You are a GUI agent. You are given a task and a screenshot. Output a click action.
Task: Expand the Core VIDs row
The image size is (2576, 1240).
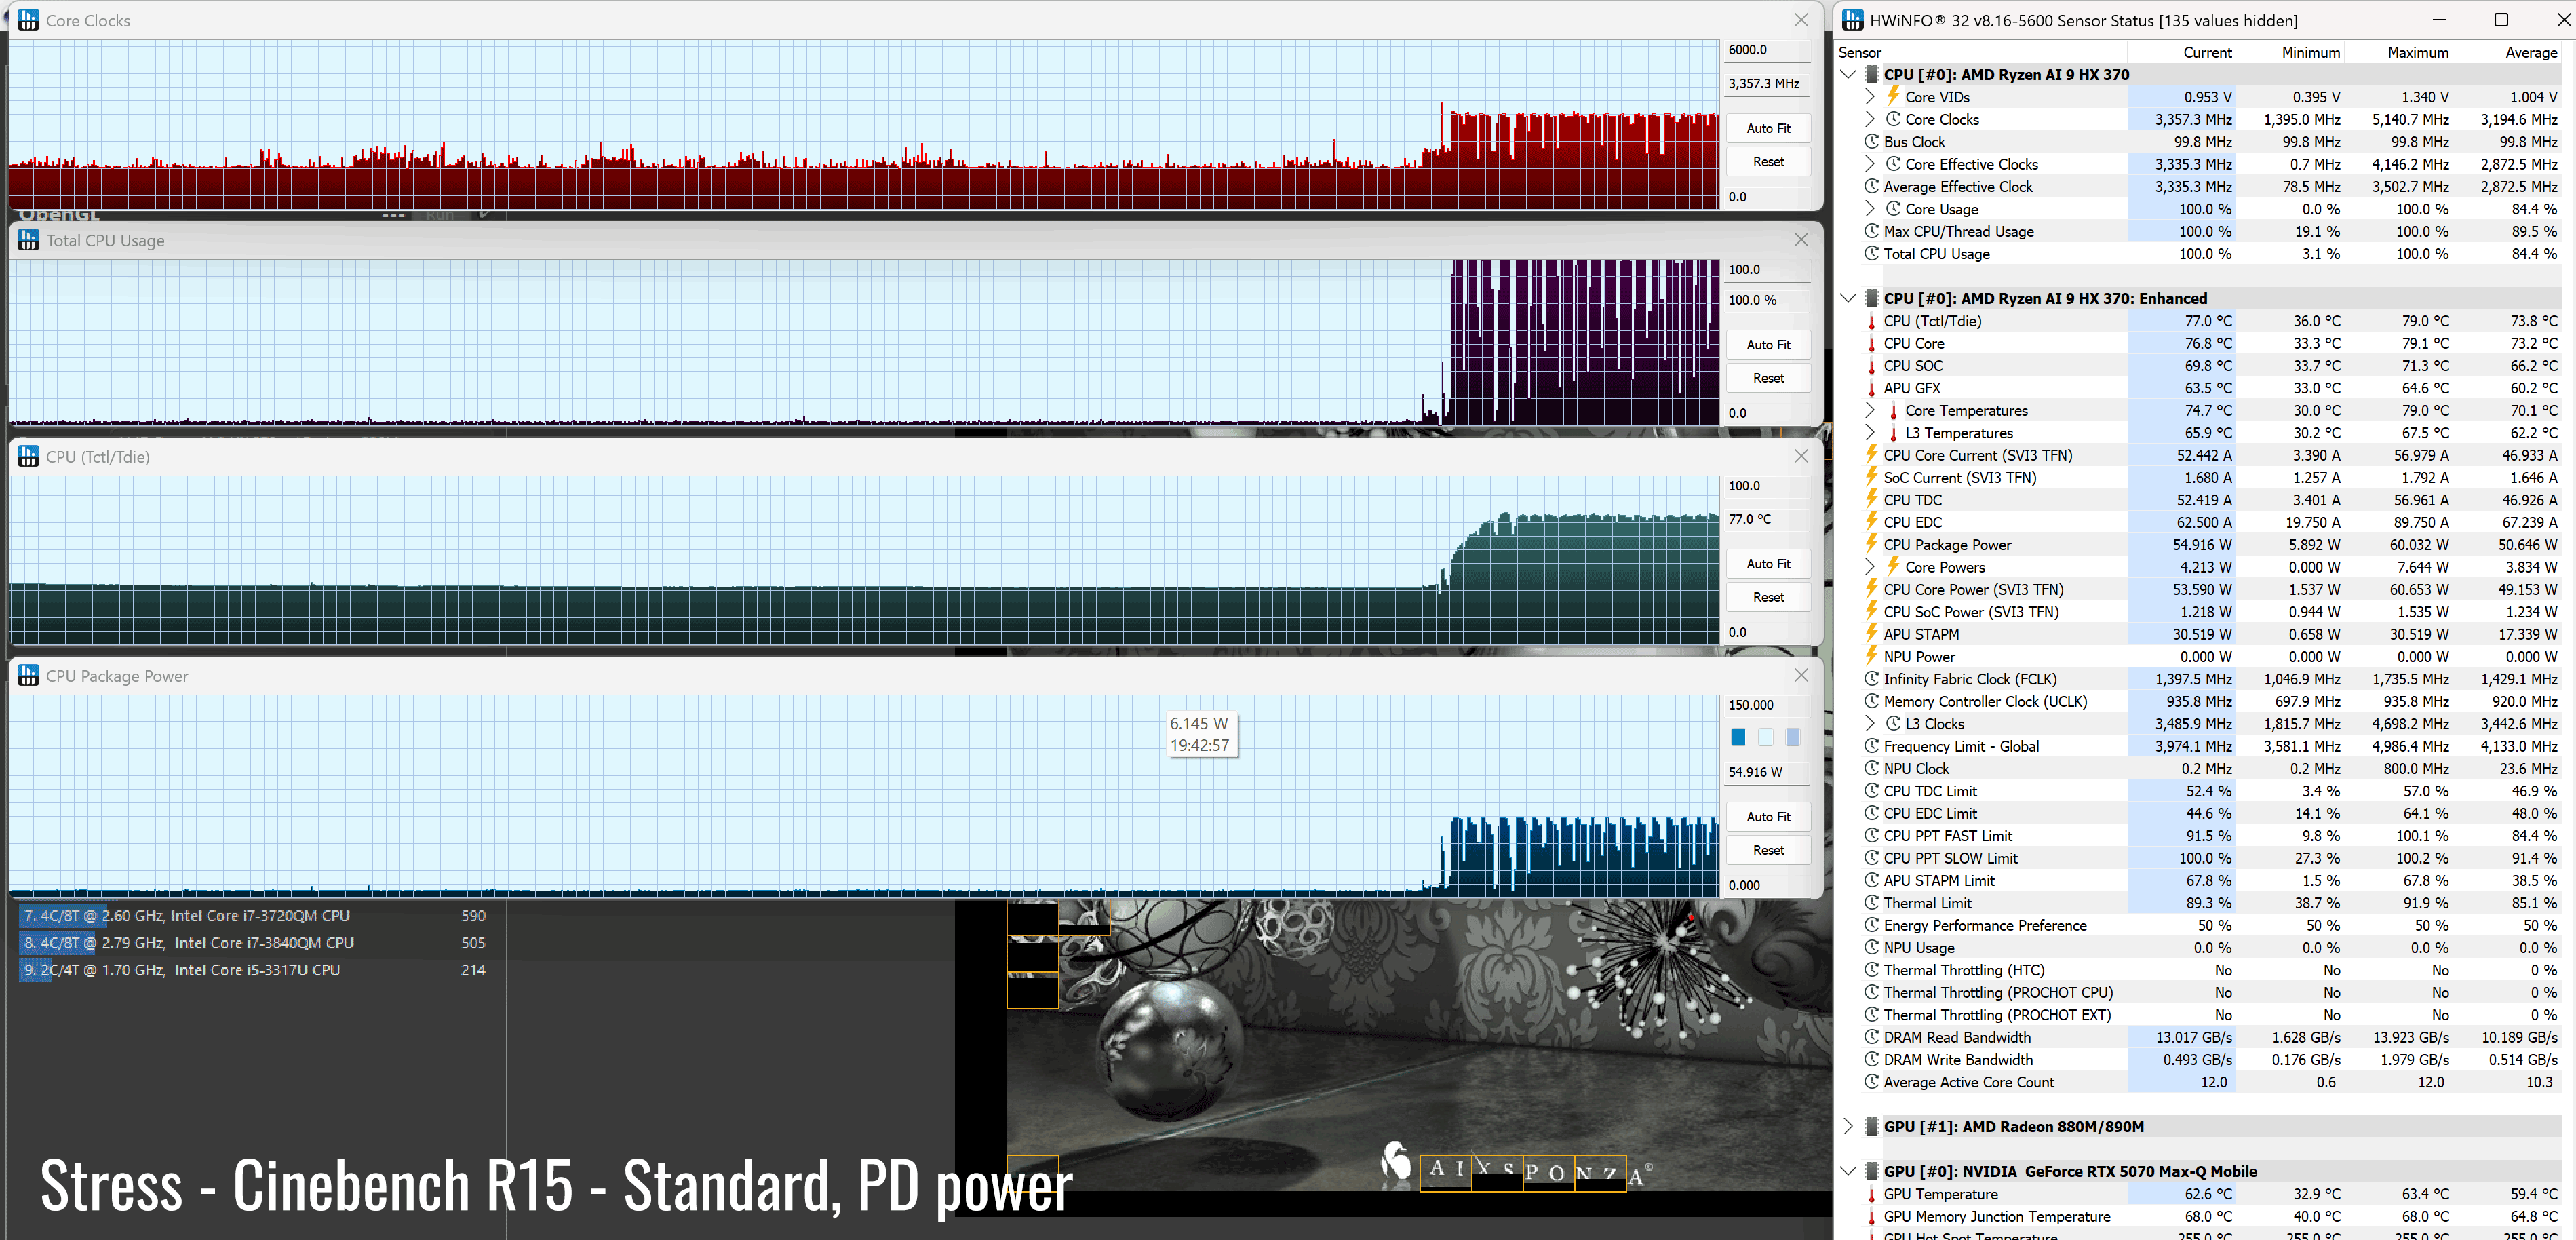coord(1869,97)
